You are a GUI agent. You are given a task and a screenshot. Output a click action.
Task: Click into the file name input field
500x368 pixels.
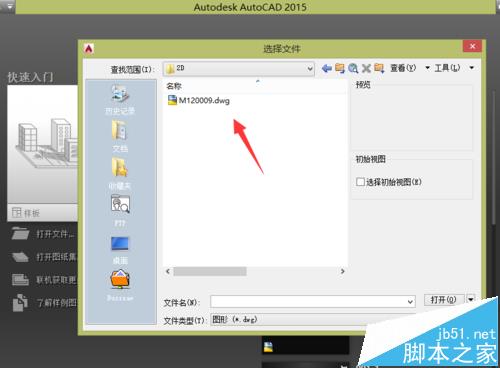point(308,302)
